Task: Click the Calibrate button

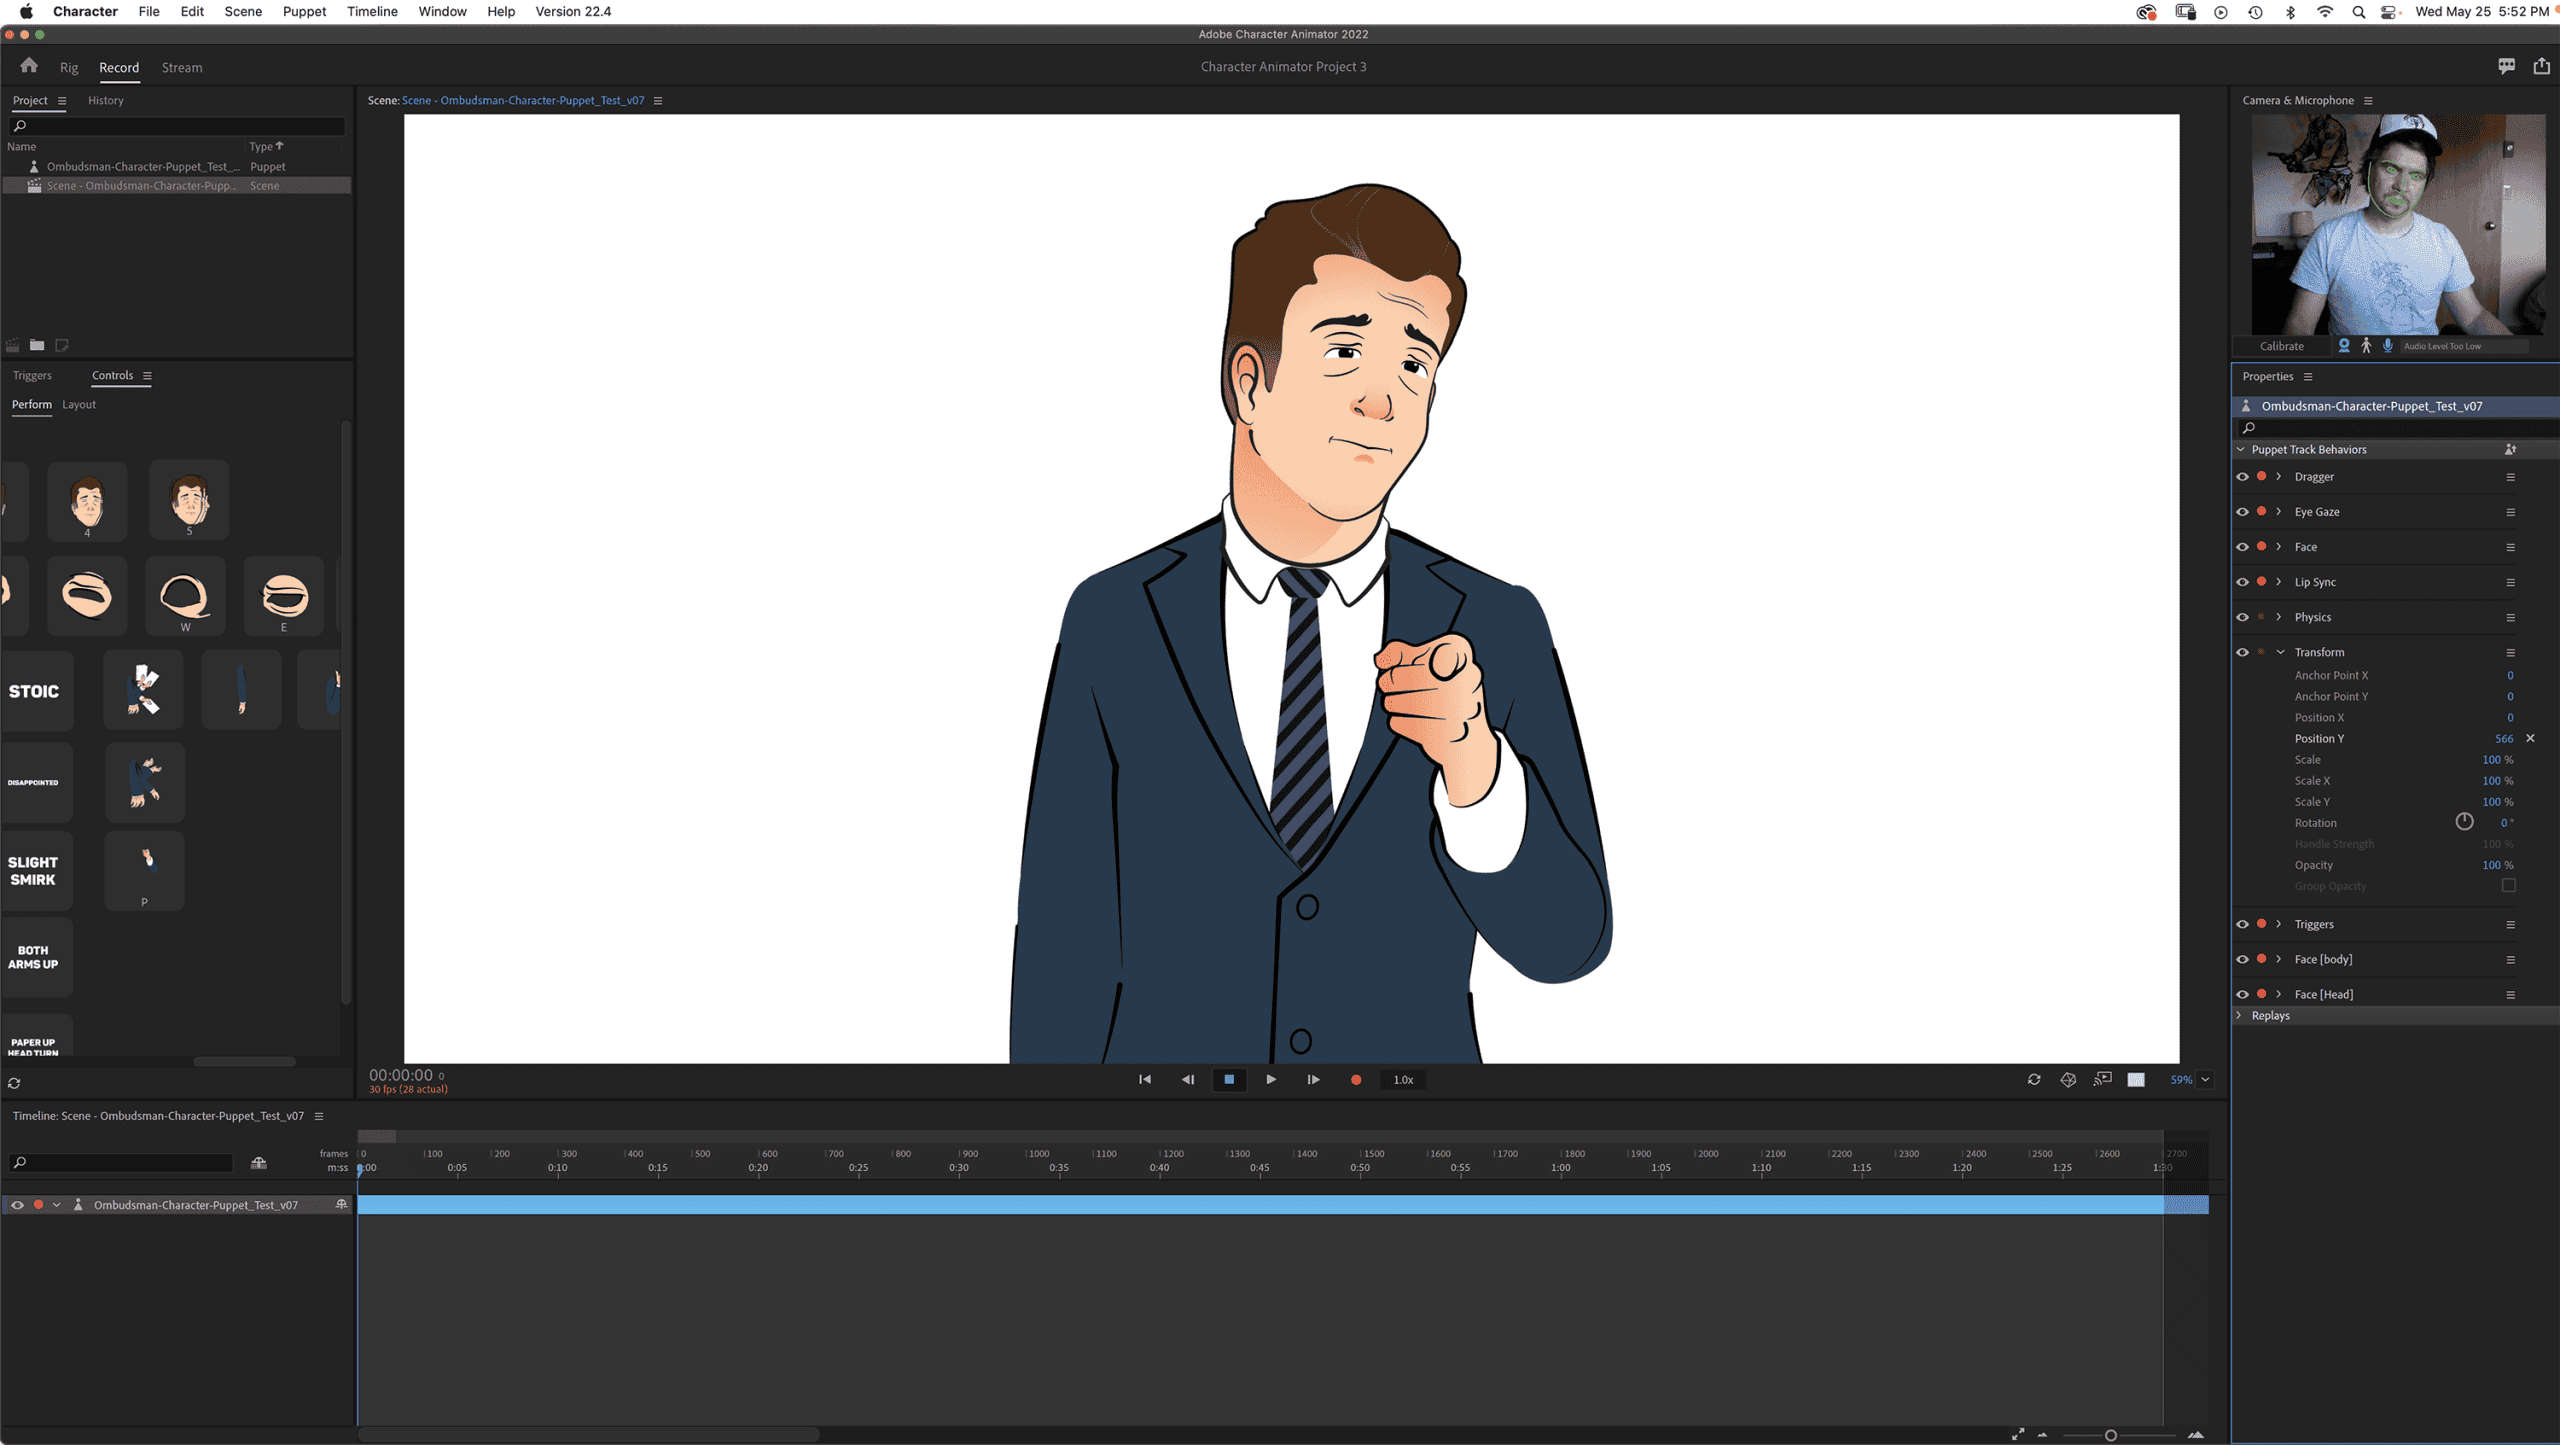Action: point(2281,346)
